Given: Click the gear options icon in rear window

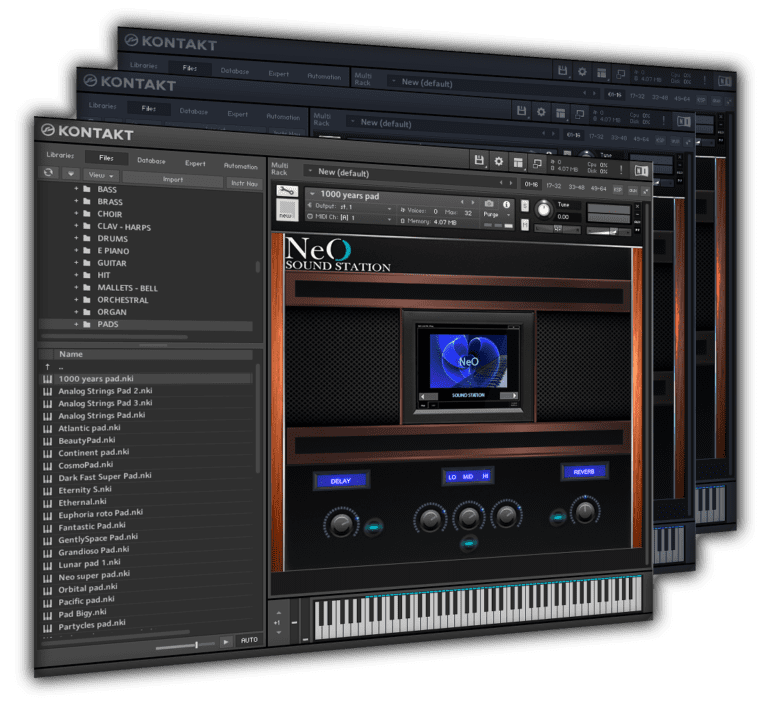Looking at the screenshot, I should point(582,72).
